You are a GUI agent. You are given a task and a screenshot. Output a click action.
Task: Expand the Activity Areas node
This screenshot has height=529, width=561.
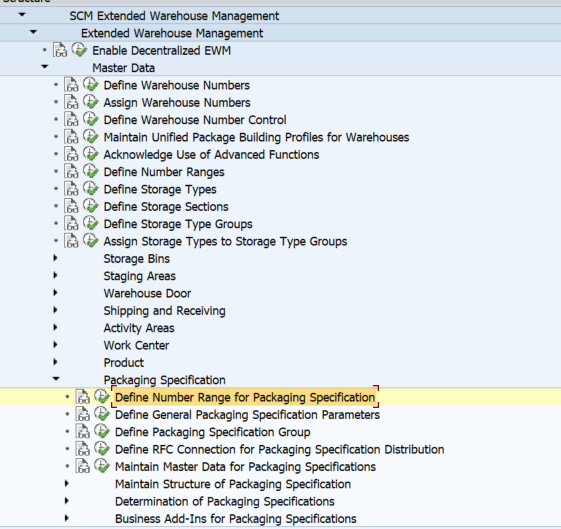(x=55, y=327)
